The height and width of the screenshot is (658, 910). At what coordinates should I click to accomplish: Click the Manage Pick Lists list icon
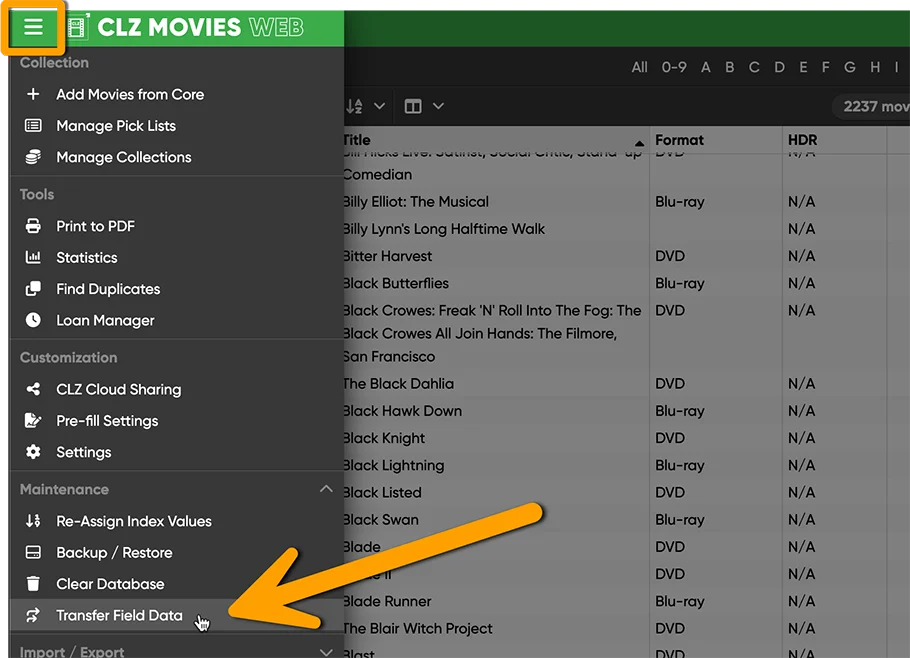point(33,125)
